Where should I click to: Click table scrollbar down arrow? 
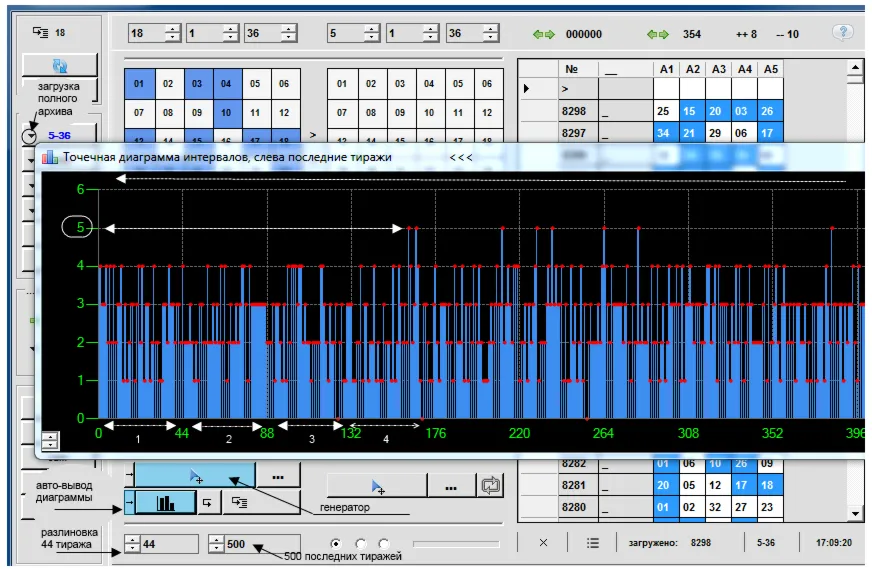[855, 513]
